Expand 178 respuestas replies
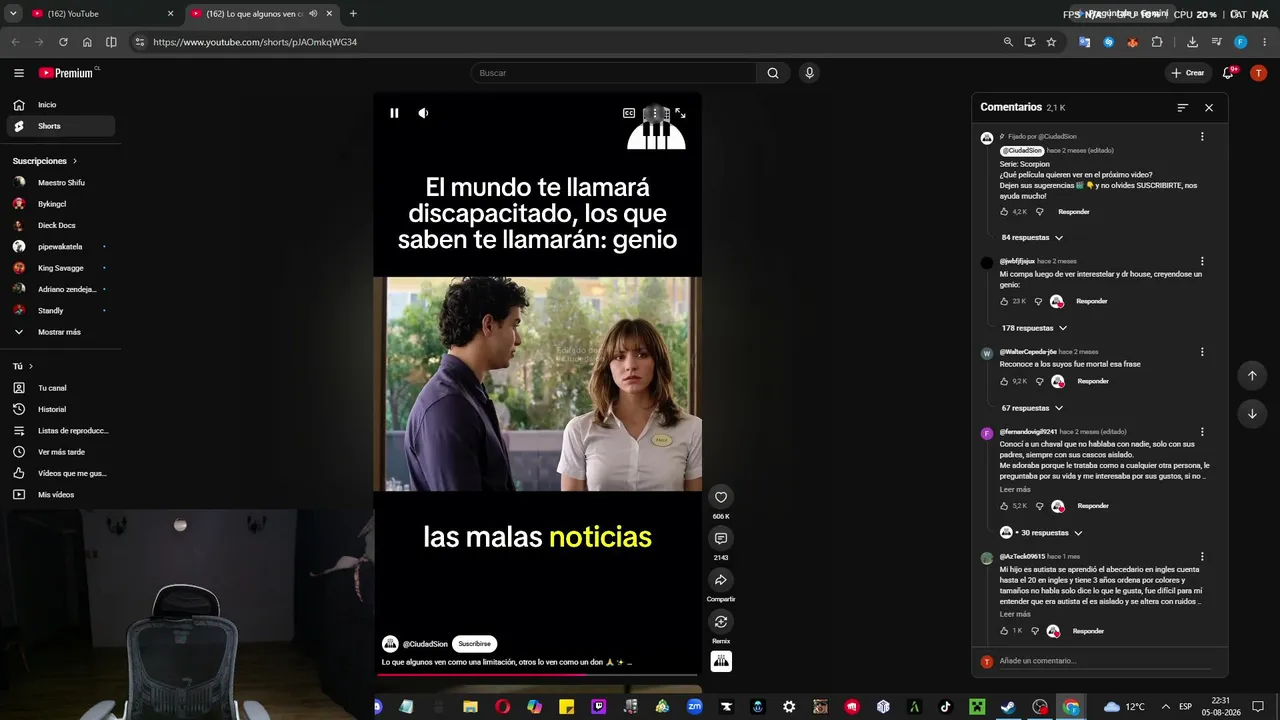 pyautogui.click(x=1035, y=328)
